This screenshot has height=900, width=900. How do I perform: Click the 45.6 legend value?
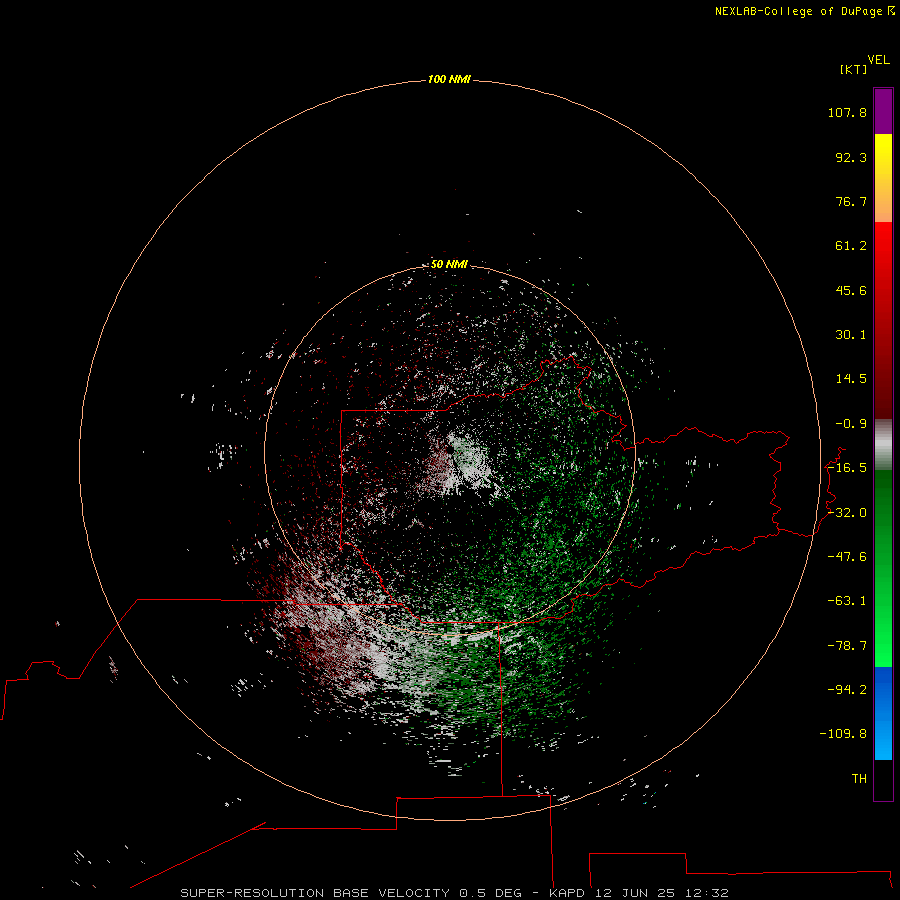(x=851, y=290)
